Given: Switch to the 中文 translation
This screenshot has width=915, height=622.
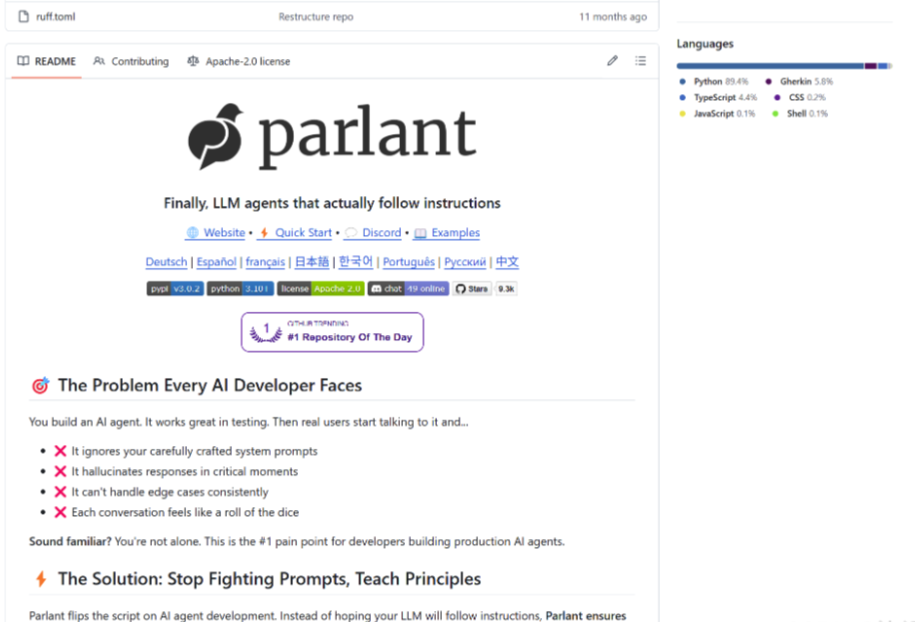Looking at the screenshot, I should click(x=507, y=261).
